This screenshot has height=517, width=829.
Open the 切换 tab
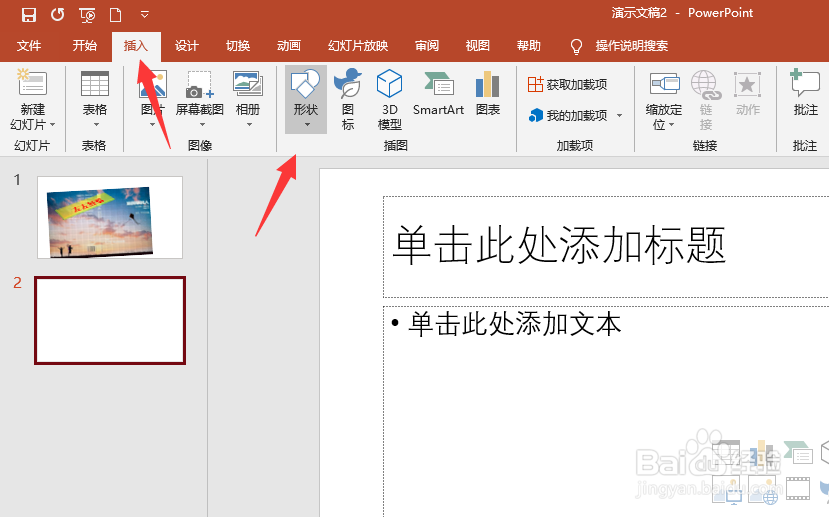238,46
